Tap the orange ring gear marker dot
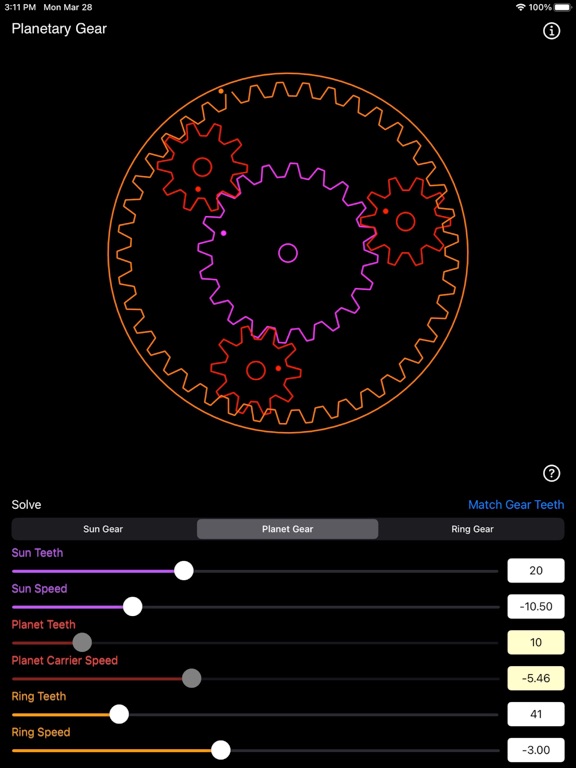The width and height of the screenshot is (576, 768). point(221,91)
